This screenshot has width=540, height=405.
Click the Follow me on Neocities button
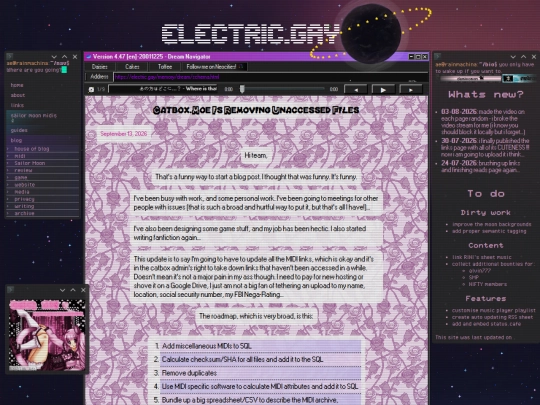(215, 67)
